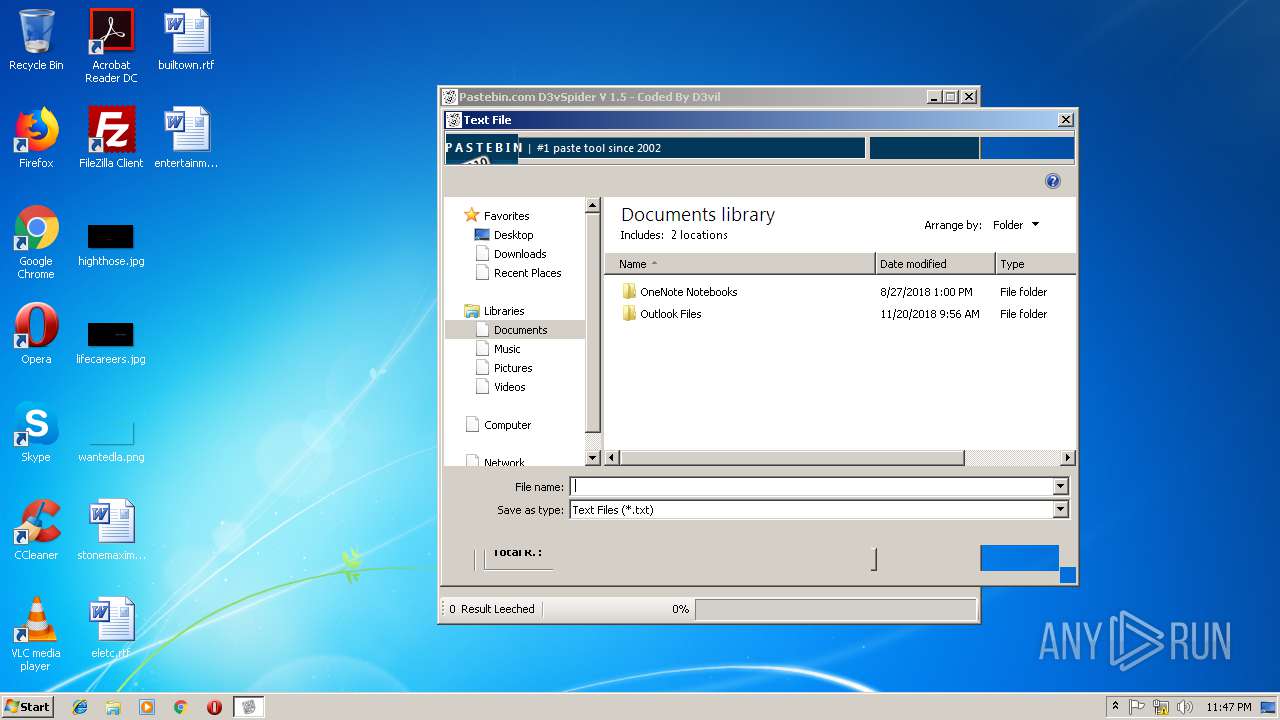Go to Desktop in Favorites
Screen dimensions: 1280x720
[x=513, y=235]
